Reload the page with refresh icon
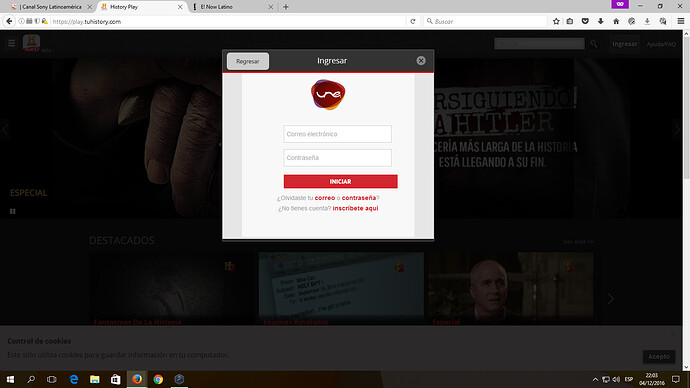The height and width of the screenshot is (388, 690). pos(413,21)
